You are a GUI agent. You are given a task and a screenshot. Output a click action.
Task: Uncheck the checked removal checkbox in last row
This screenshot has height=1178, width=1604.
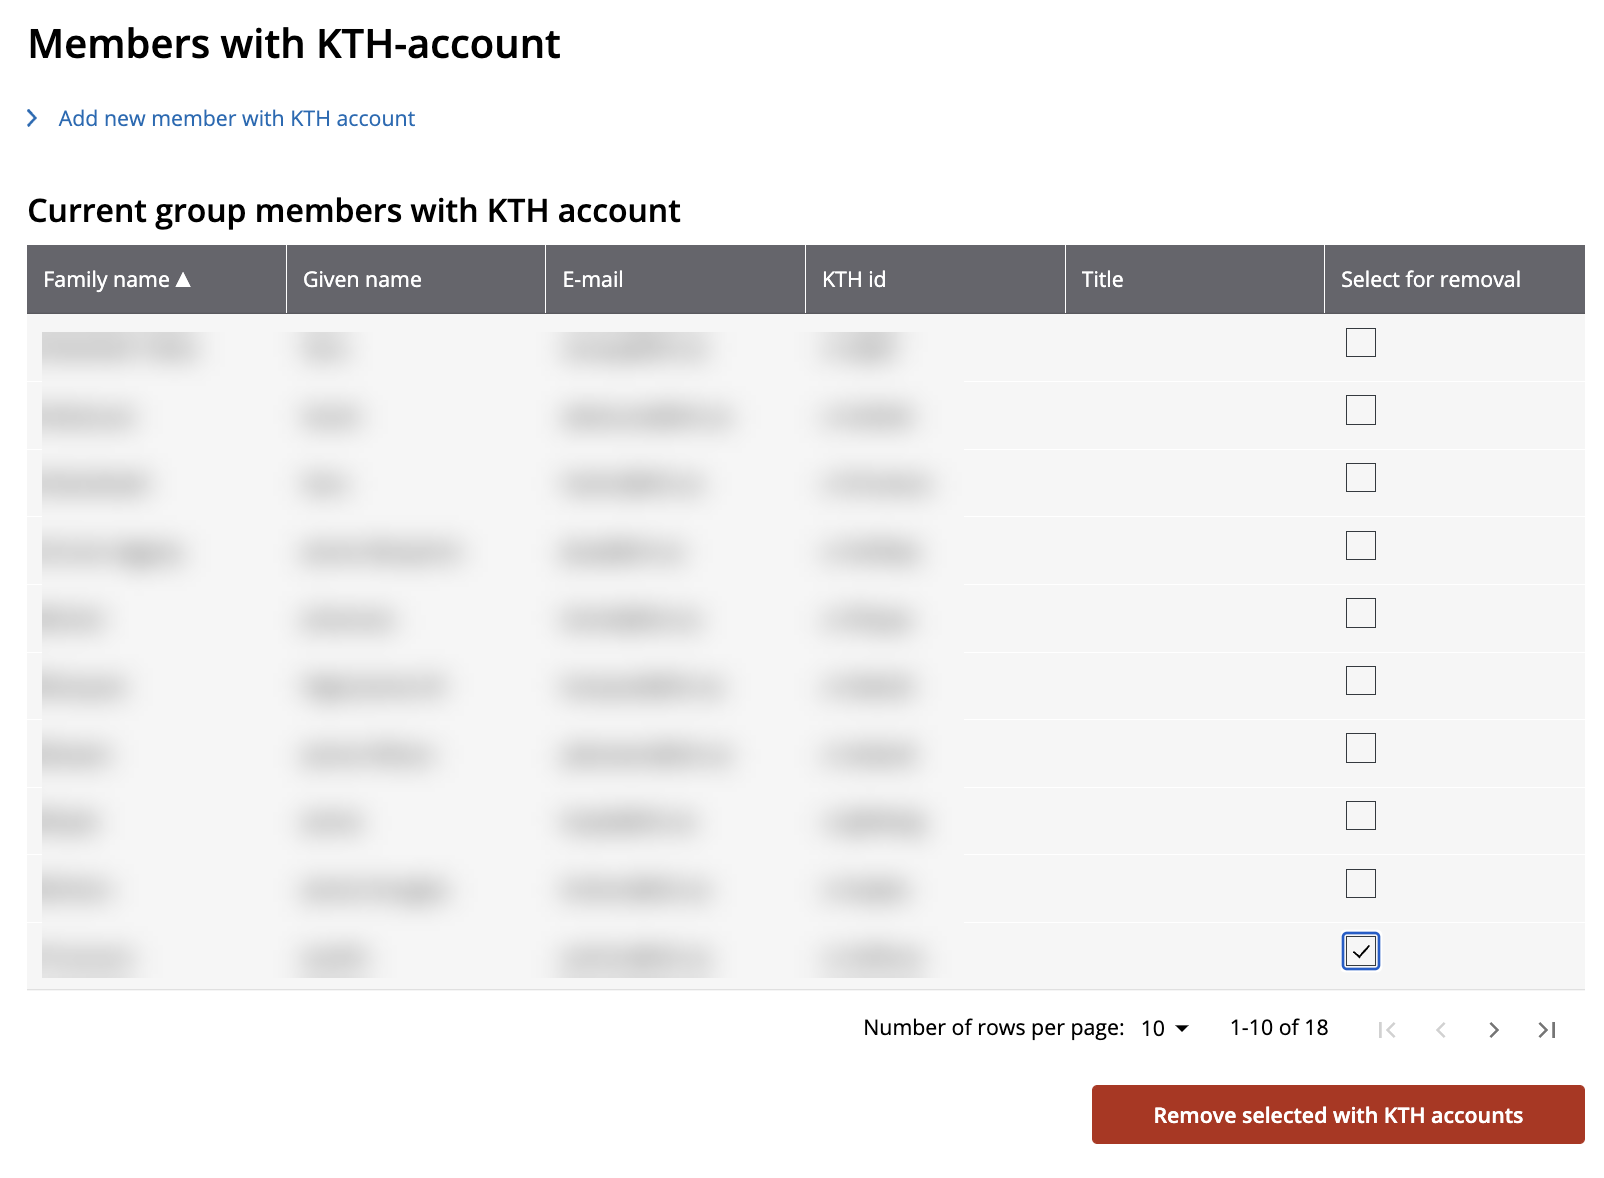(x=1360, y=951)
